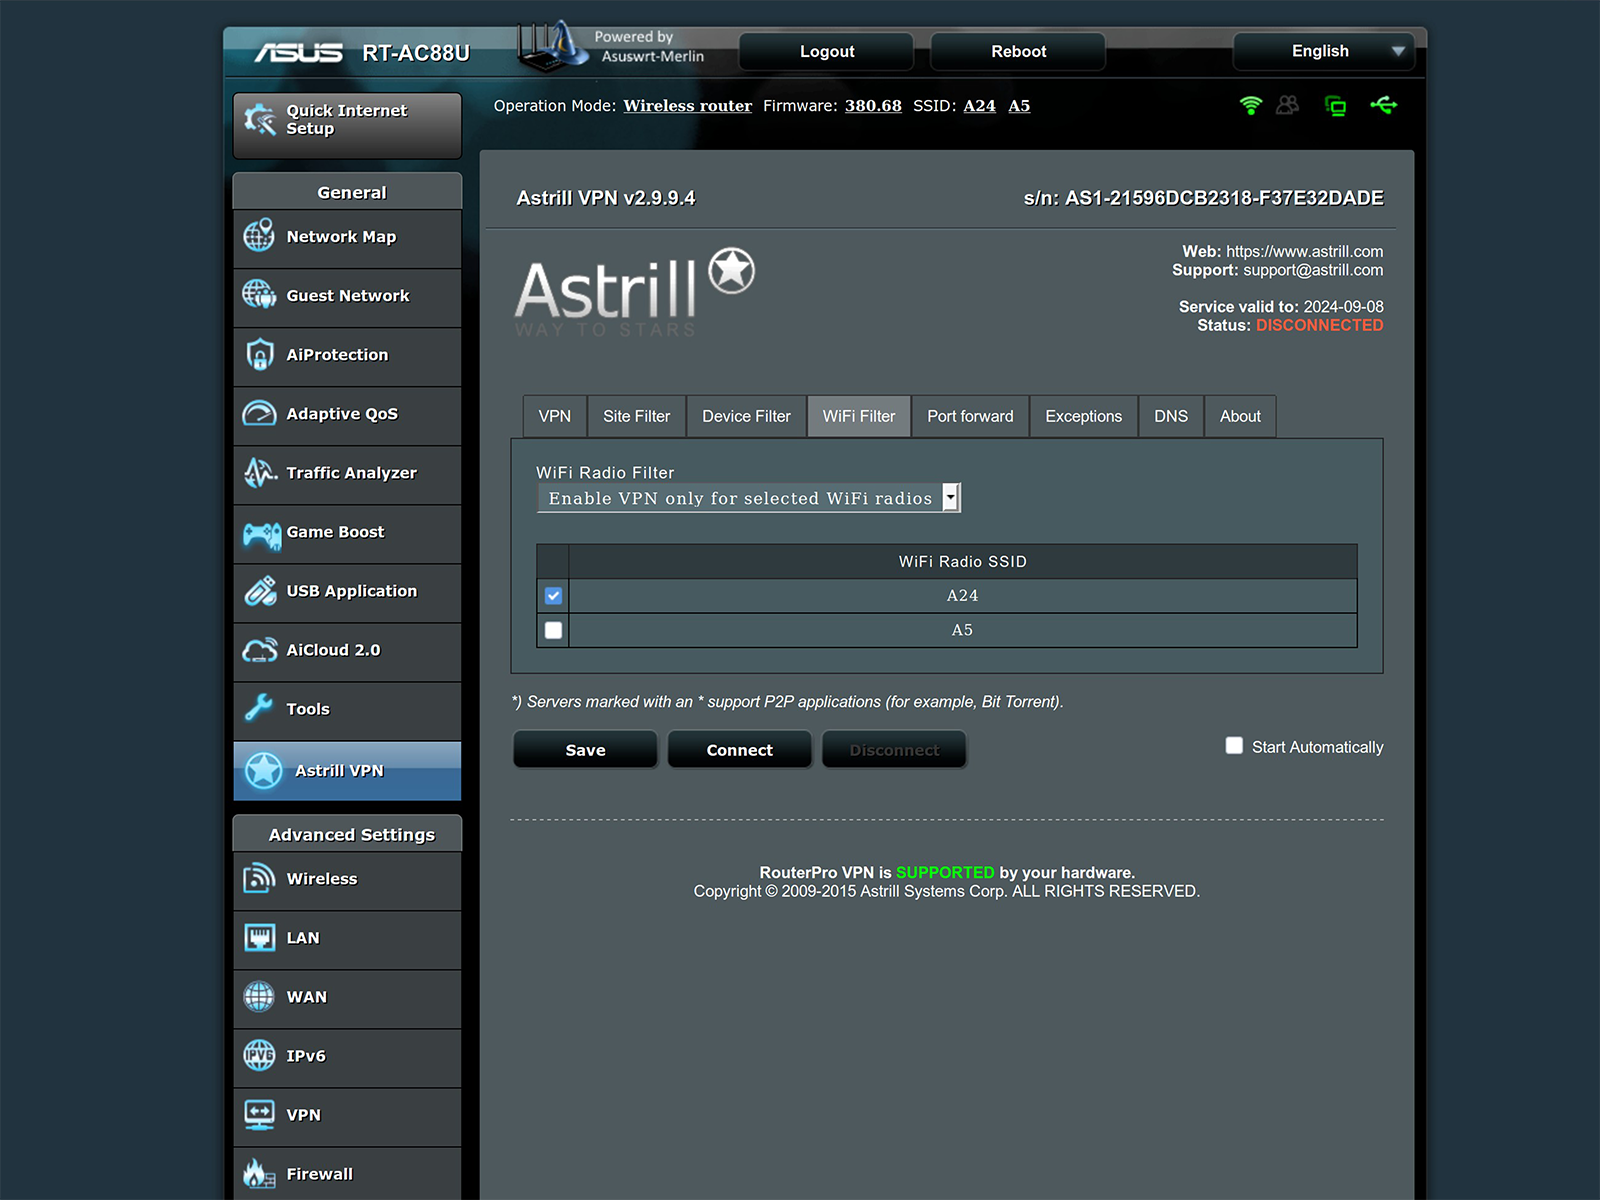This screenshot has width=1600, height=1200.
Task: Open the English language dropdown
Action: (1323, 51)
